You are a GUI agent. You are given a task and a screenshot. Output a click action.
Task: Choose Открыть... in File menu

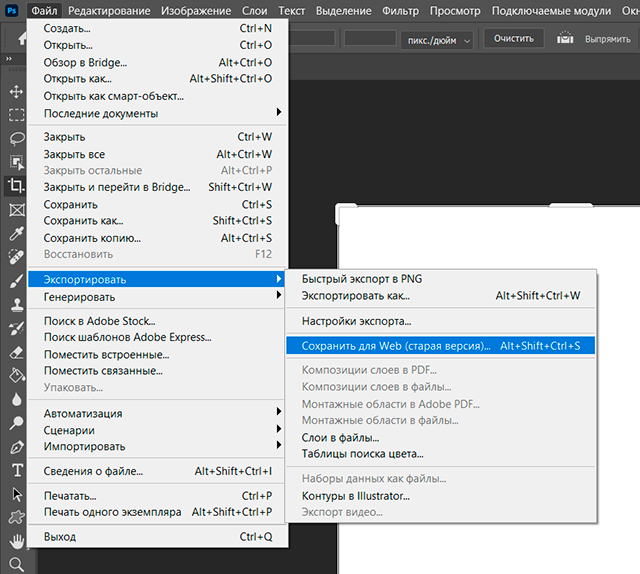[x=158, y=45]
